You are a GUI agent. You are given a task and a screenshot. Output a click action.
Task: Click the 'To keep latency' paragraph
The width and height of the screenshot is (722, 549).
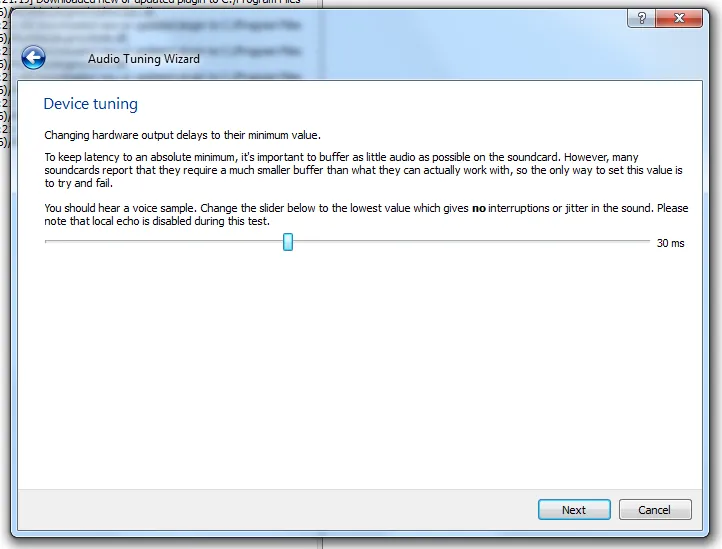(363, 170)
